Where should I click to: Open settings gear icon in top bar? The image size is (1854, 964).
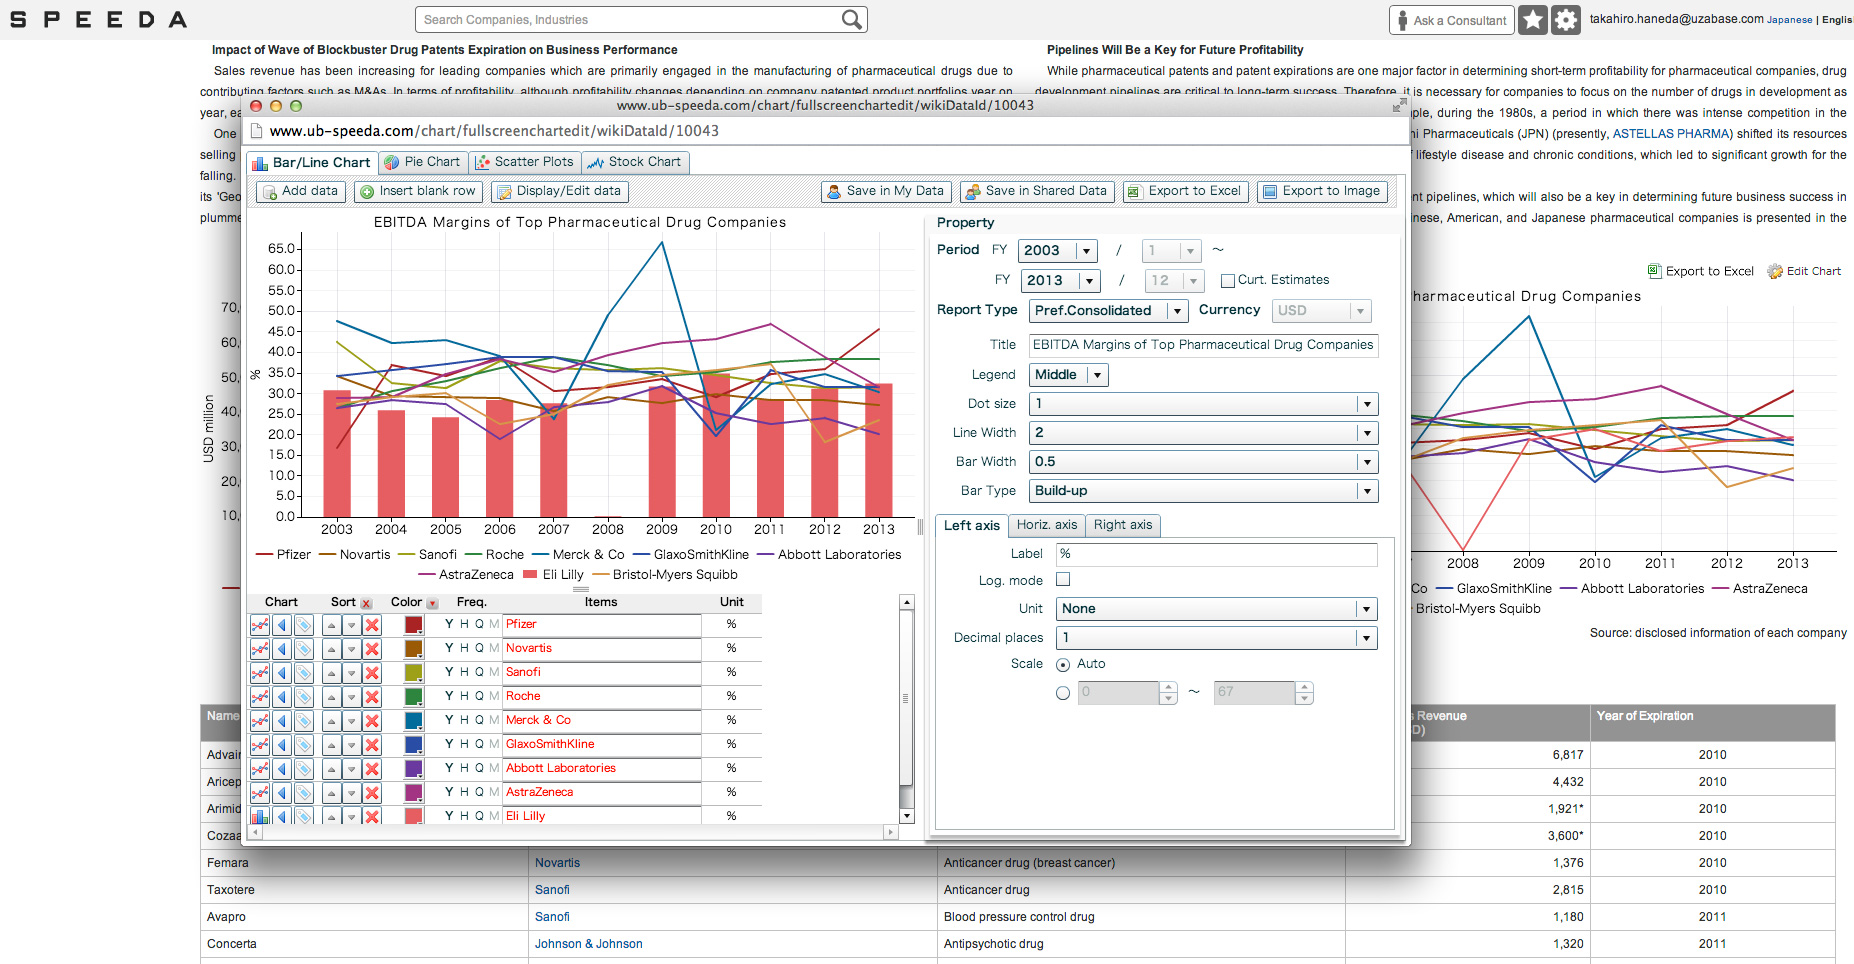tap(1566, 20)
